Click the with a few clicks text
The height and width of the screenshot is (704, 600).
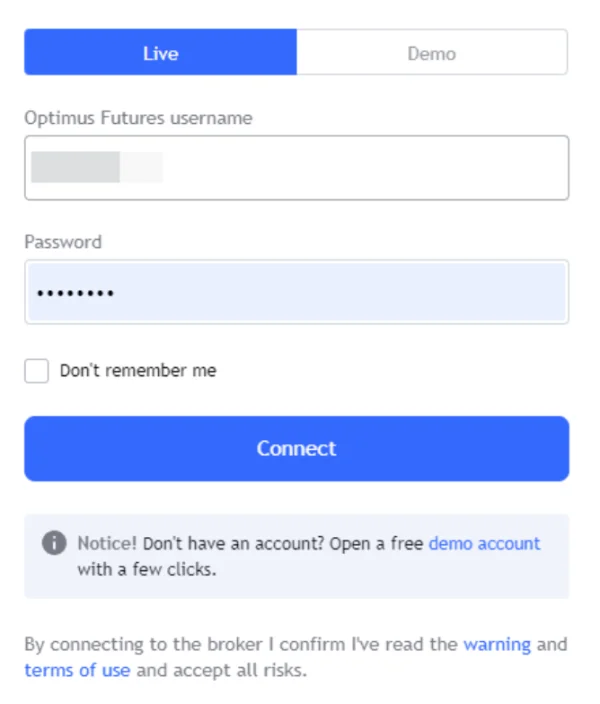click(147, 570)
